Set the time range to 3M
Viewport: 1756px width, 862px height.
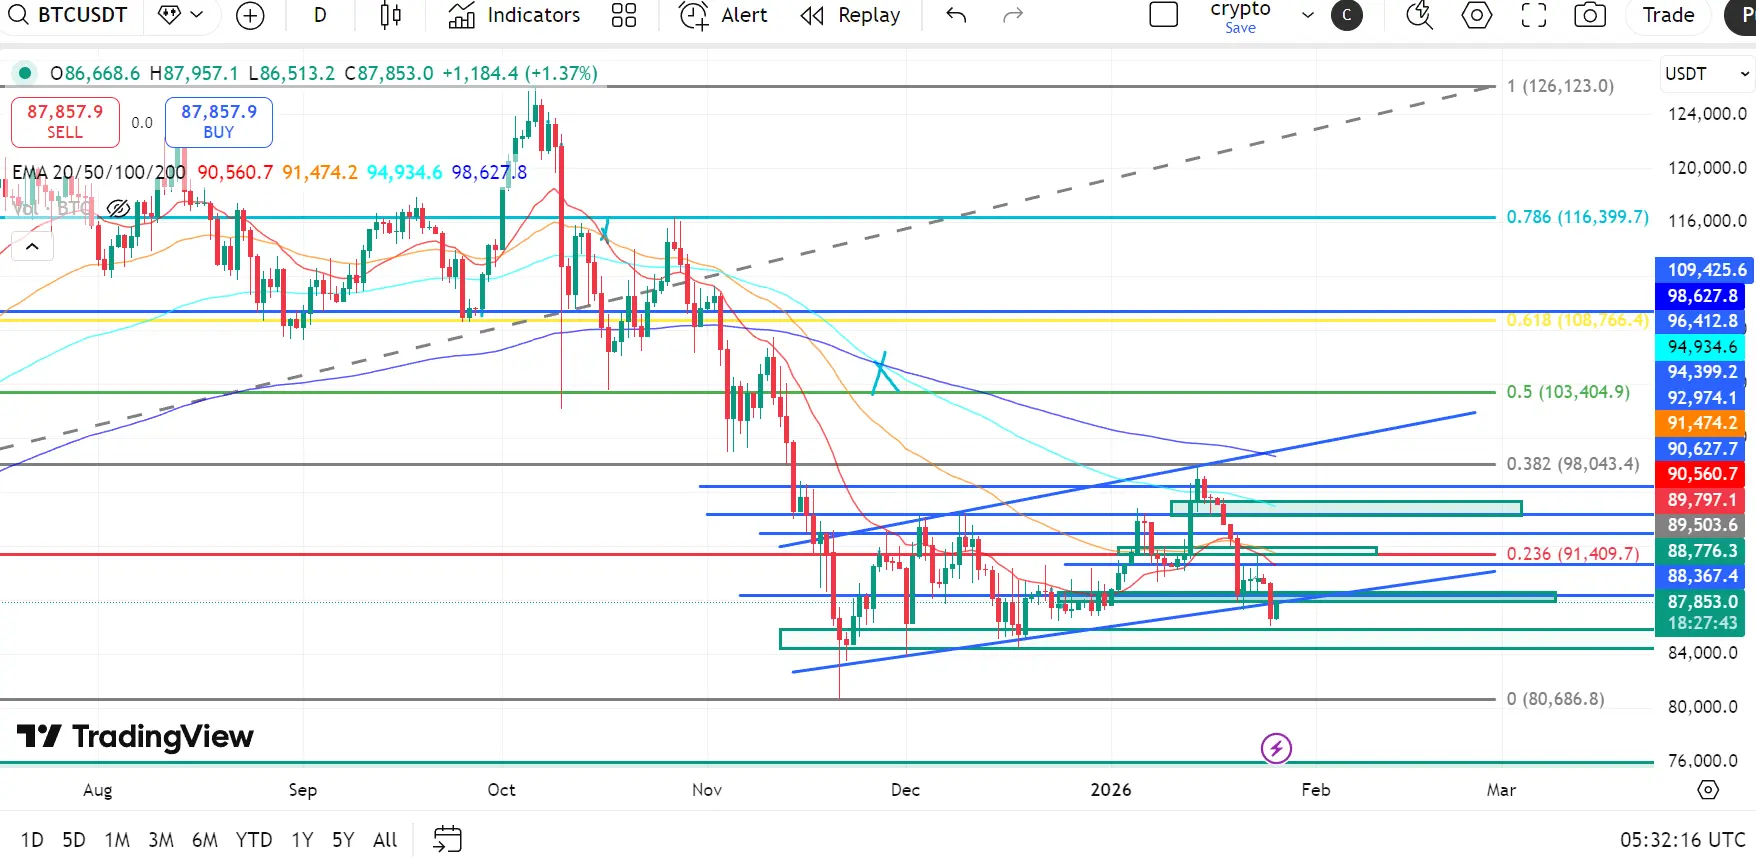(x=161, y=840)
